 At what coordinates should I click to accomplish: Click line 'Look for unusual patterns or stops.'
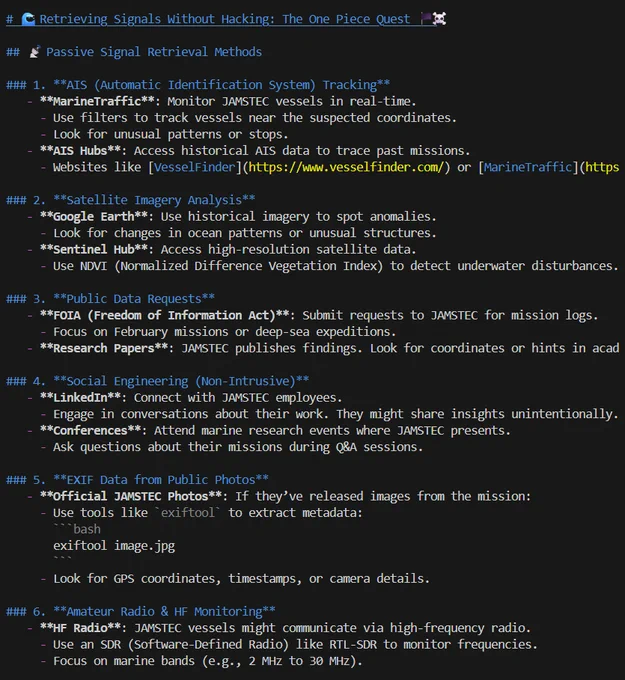pos(170,134)
